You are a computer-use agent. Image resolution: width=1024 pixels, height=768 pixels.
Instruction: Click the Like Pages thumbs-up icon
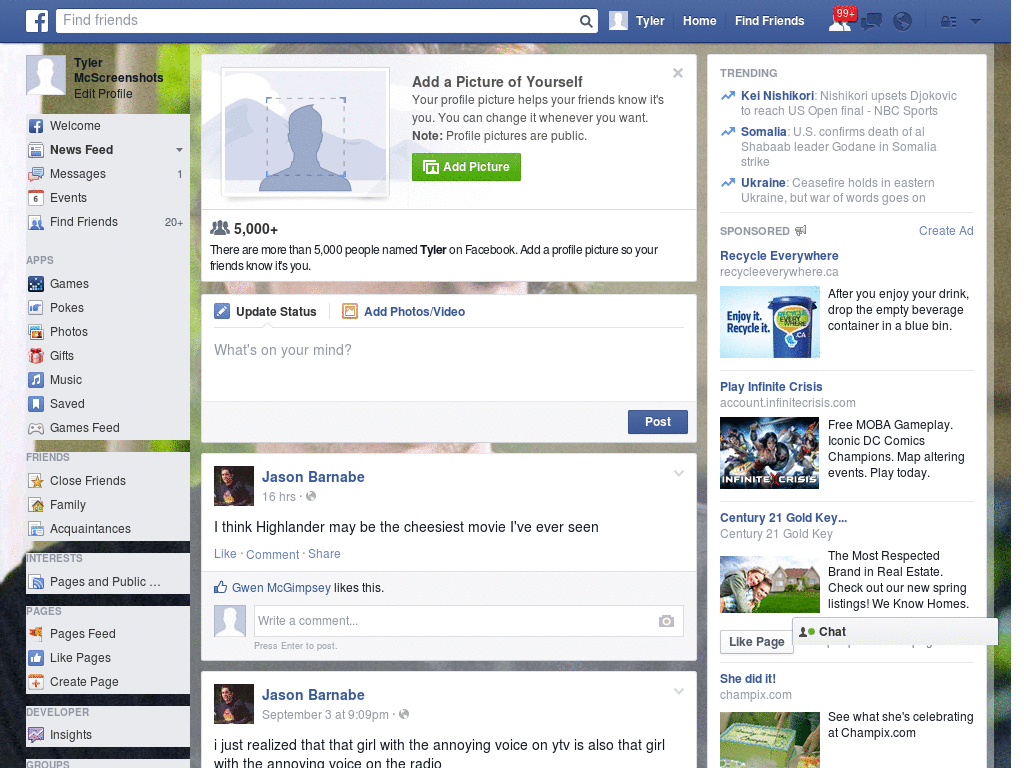click(36, 658)
